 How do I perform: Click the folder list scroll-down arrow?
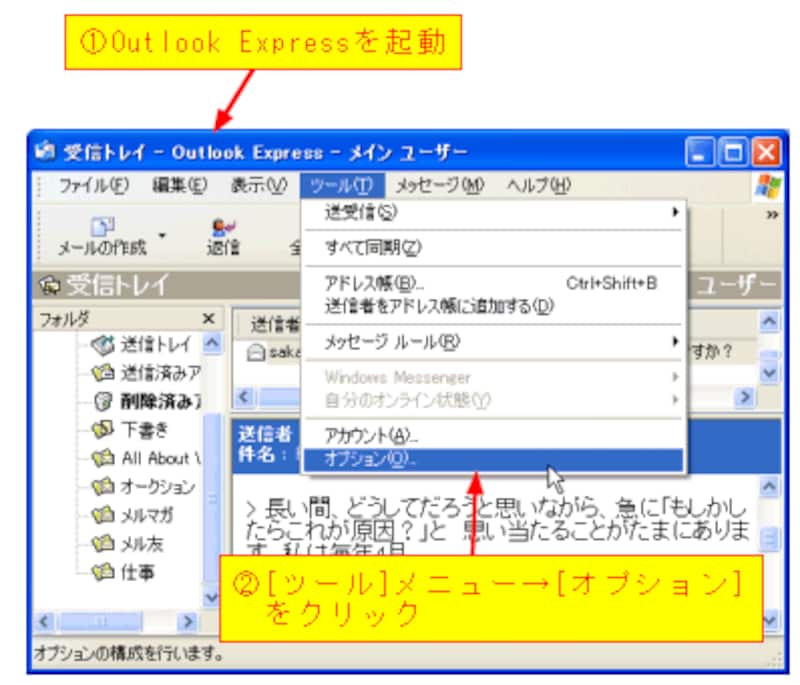pyautogui.click(x=211, y=597)
